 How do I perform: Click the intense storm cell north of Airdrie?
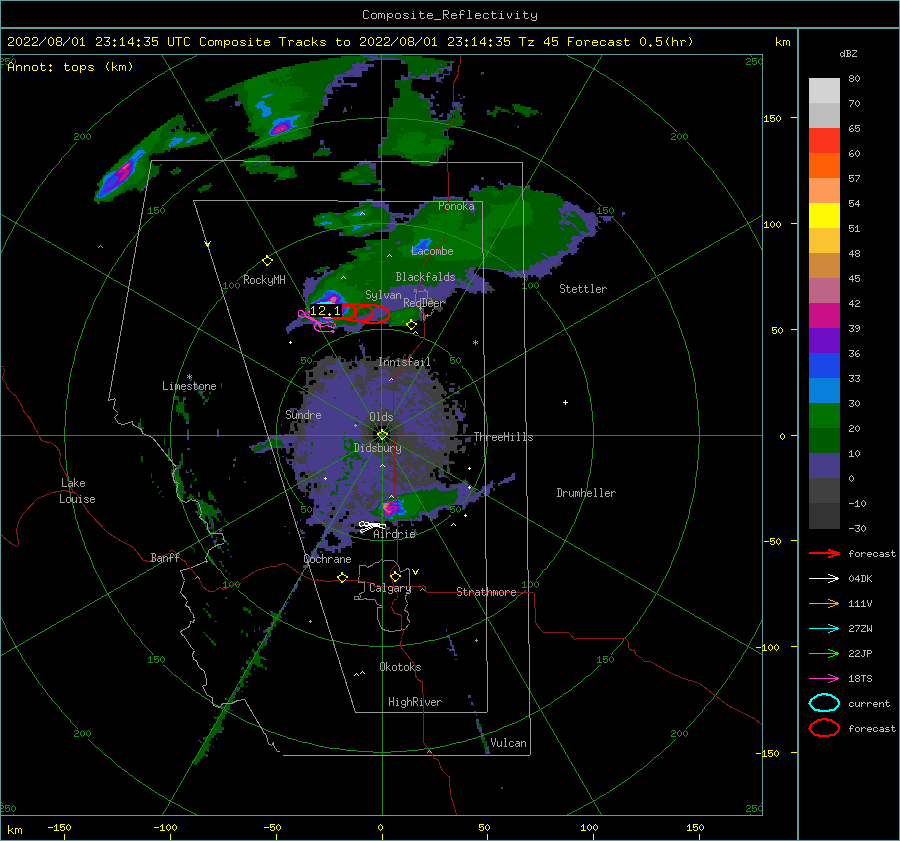392,507
